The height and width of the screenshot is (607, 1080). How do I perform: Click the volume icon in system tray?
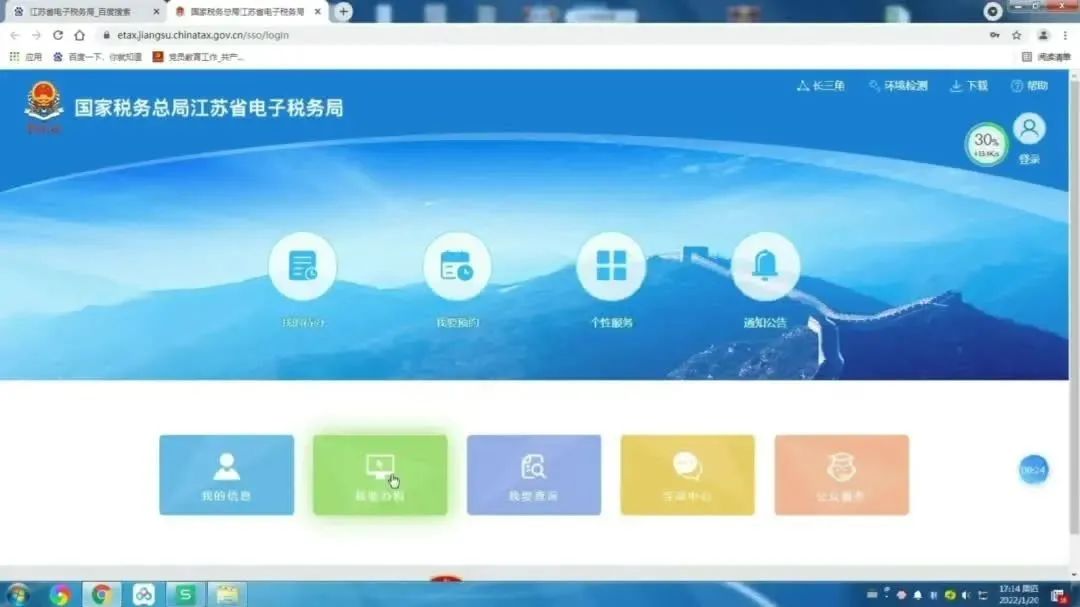[966, 595]
